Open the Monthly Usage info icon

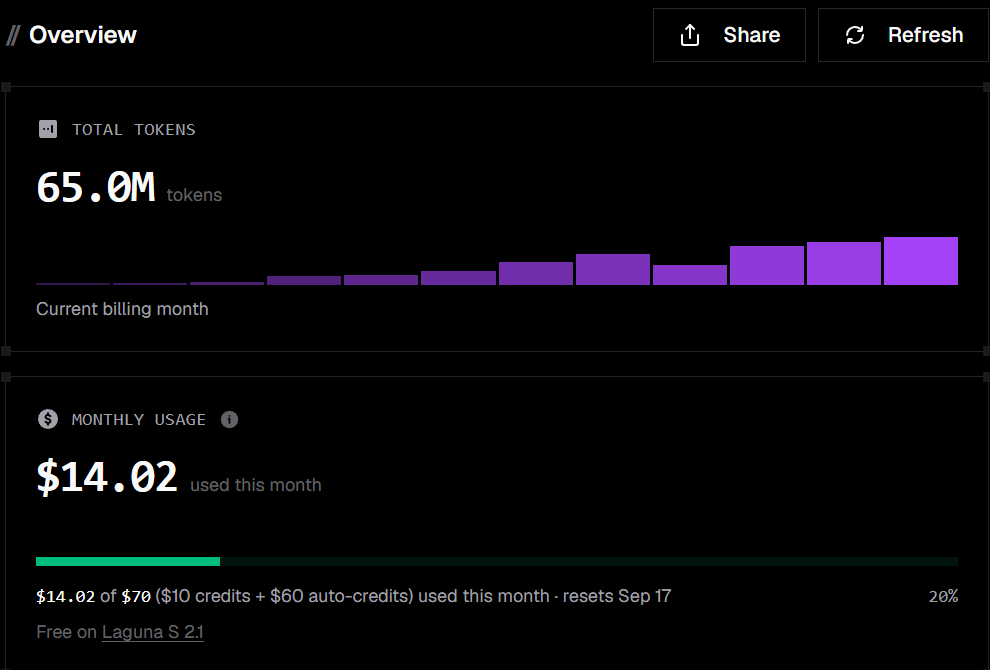[x=229, y=419]
